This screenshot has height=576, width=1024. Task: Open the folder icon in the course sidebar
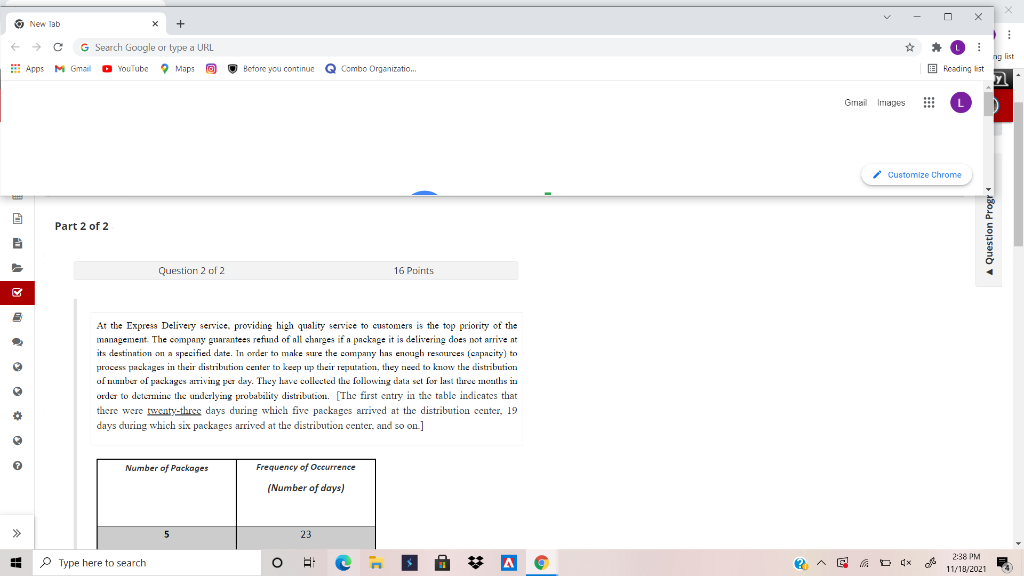tap(17, 266)
